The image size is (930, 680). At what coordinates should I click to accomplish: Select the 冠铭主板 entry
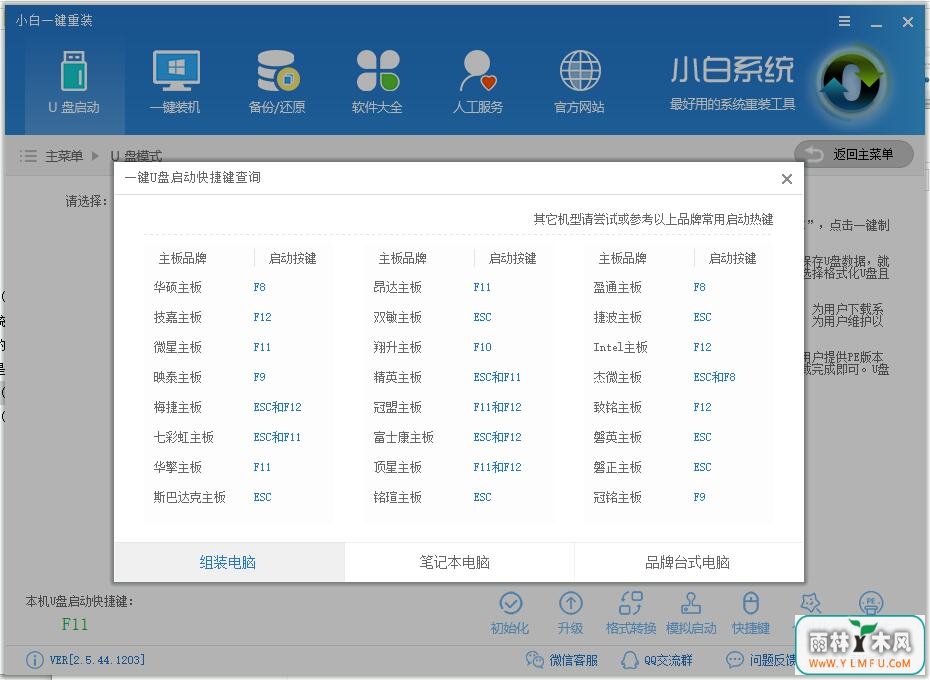pos(617,497)
